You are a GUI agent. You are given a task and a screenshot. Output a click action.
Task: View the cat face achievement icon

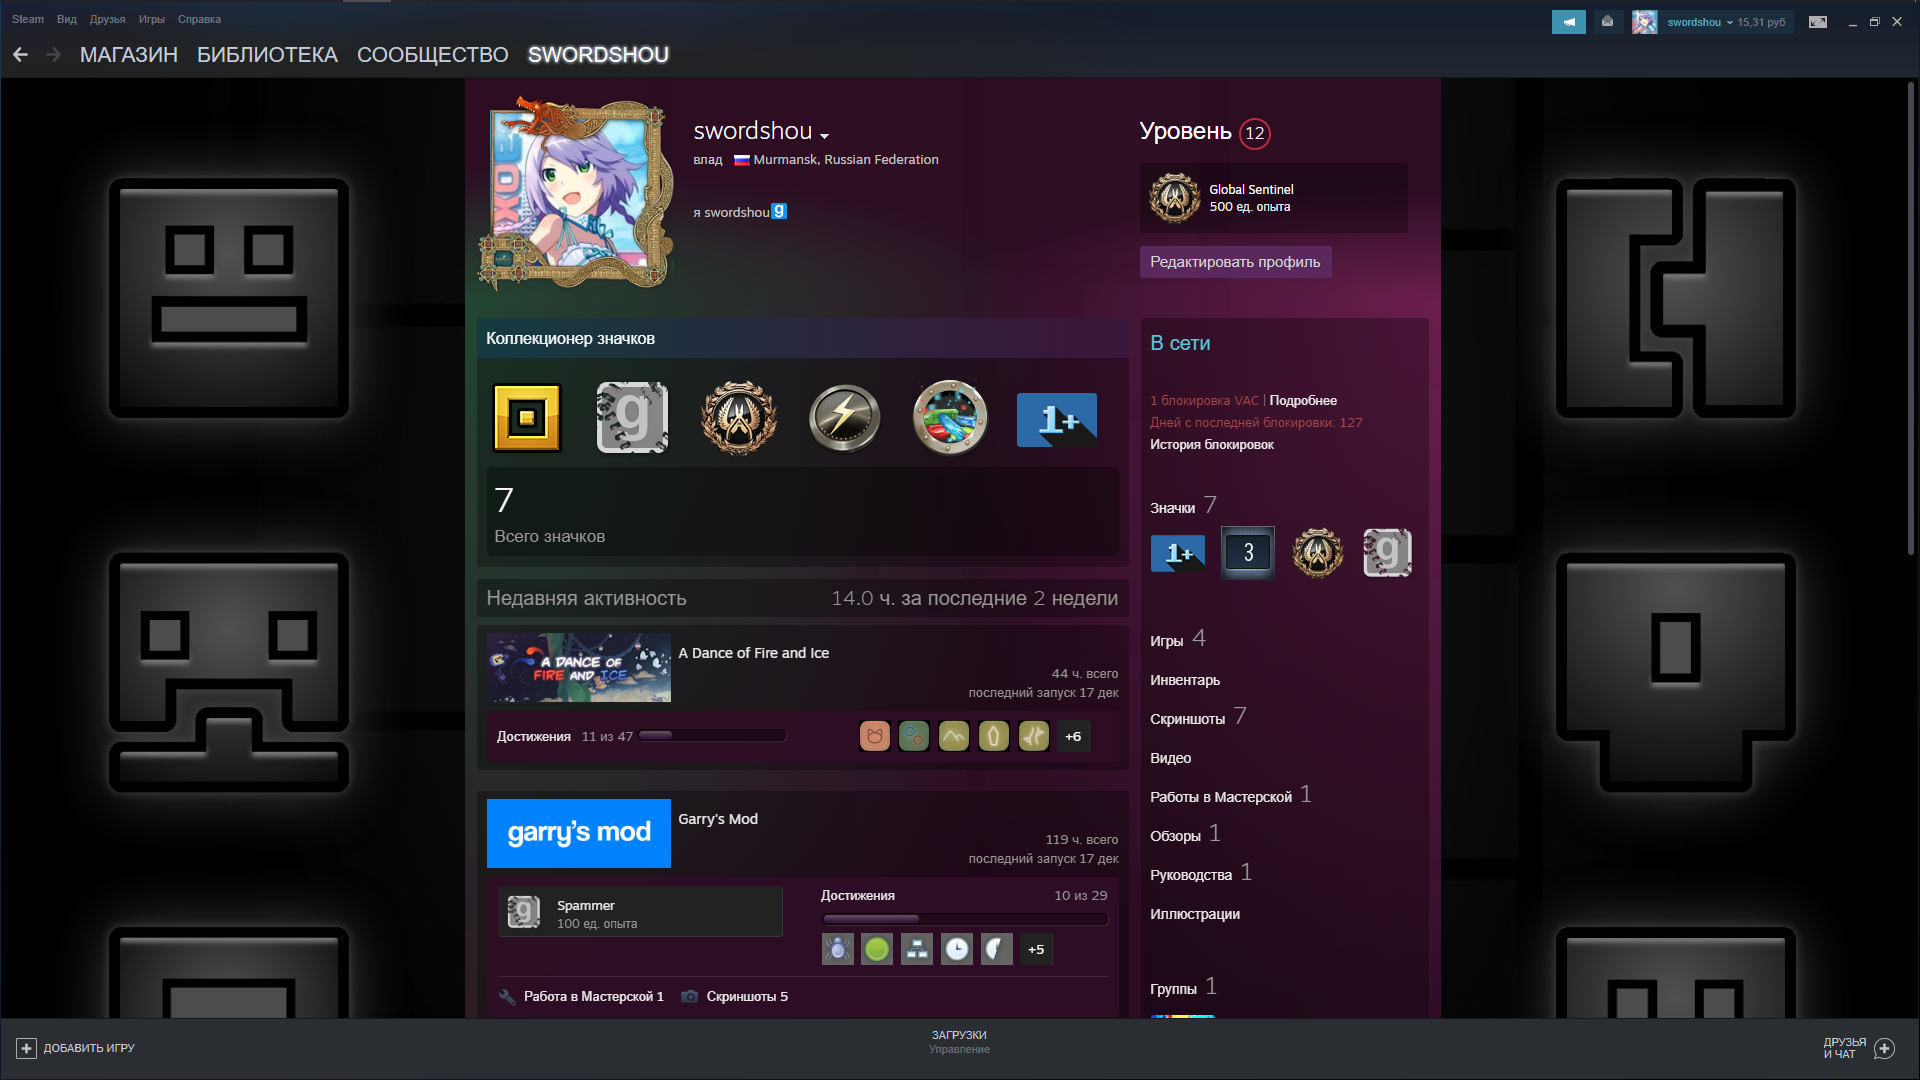875,737
